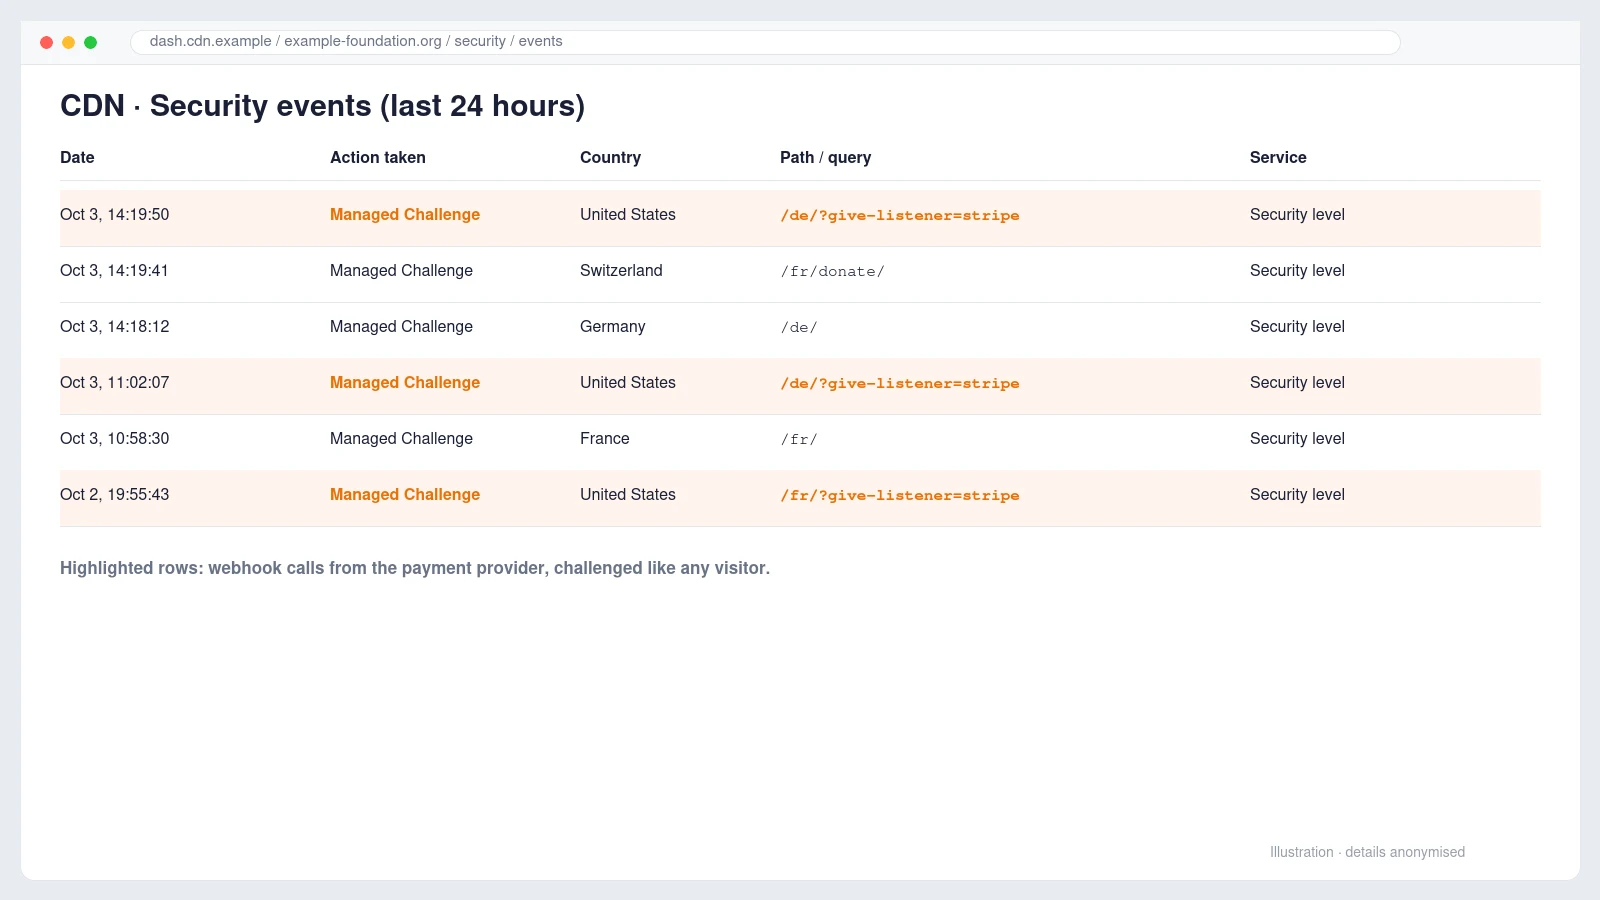This screenshot has height=900, width=1600.
Task: Click the Action taken column header
Action: pyautogui.click(x=378, y=157)
